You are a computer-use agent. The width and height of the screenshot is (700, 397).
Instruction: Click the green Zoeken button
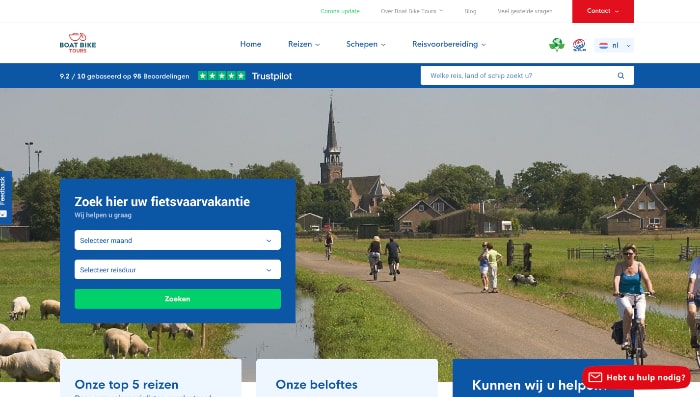178,299
